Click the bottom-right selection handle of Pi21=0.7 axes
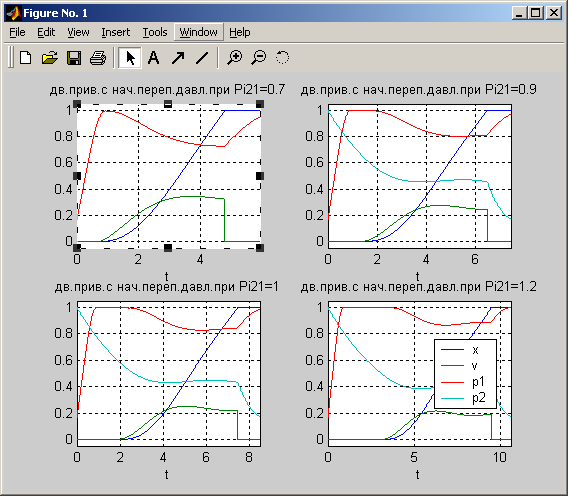Image resolution: width=568 pixels, height=496 pixels. point(260,248)
